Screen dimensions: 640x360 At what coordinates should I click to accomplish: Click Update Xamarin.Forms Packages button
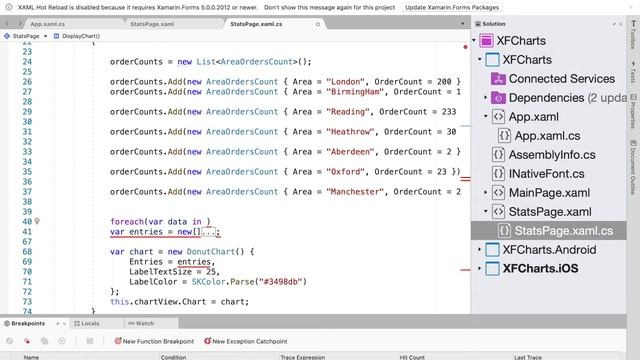[x=452, y=7]
